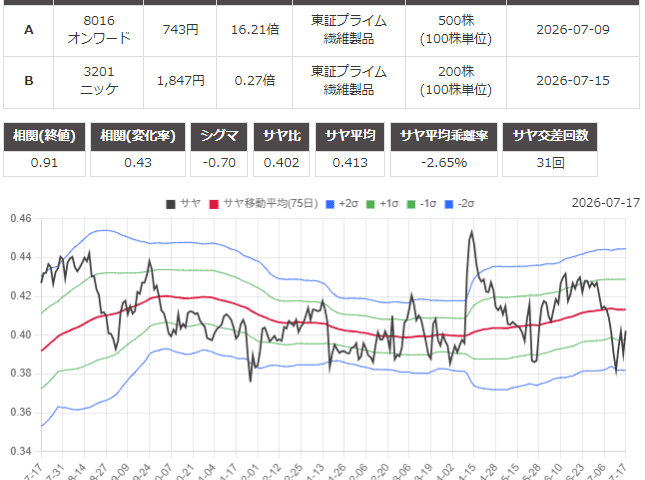Click the 2026-07-17 chart date label
The width and height of the screenshot is (645, 480).
click(606, 203)
